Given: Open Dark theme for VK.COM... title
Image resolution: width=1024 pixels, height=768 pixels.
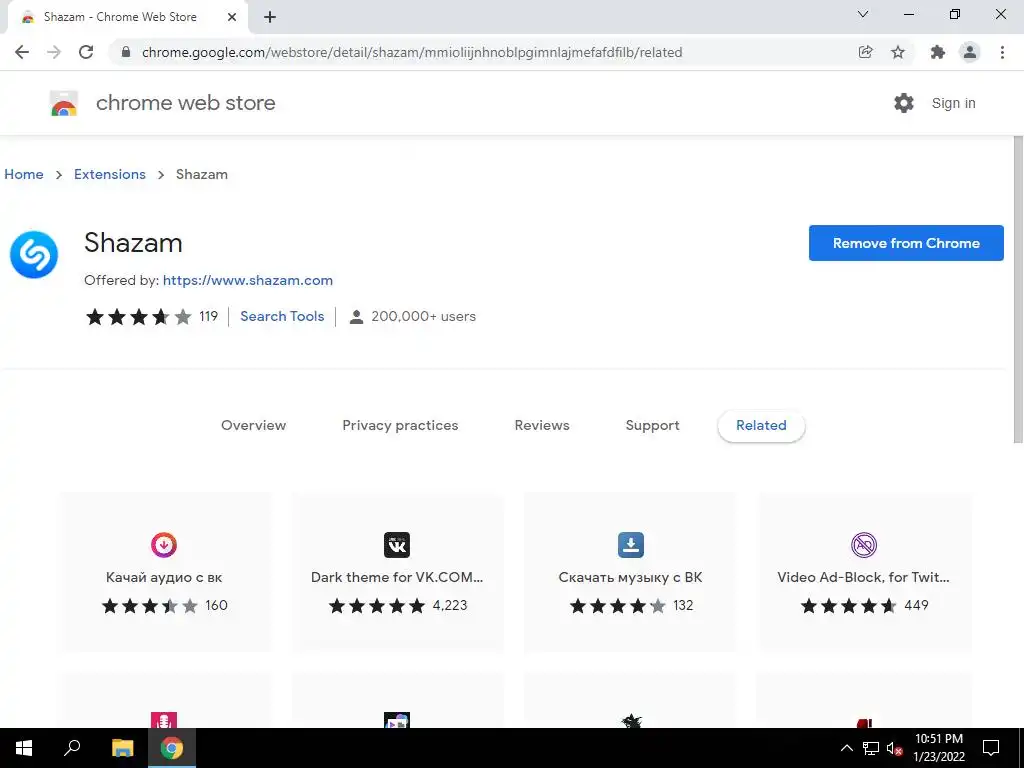Looking at the screenshot, I should pyautogui.click(x=397, y=577).
